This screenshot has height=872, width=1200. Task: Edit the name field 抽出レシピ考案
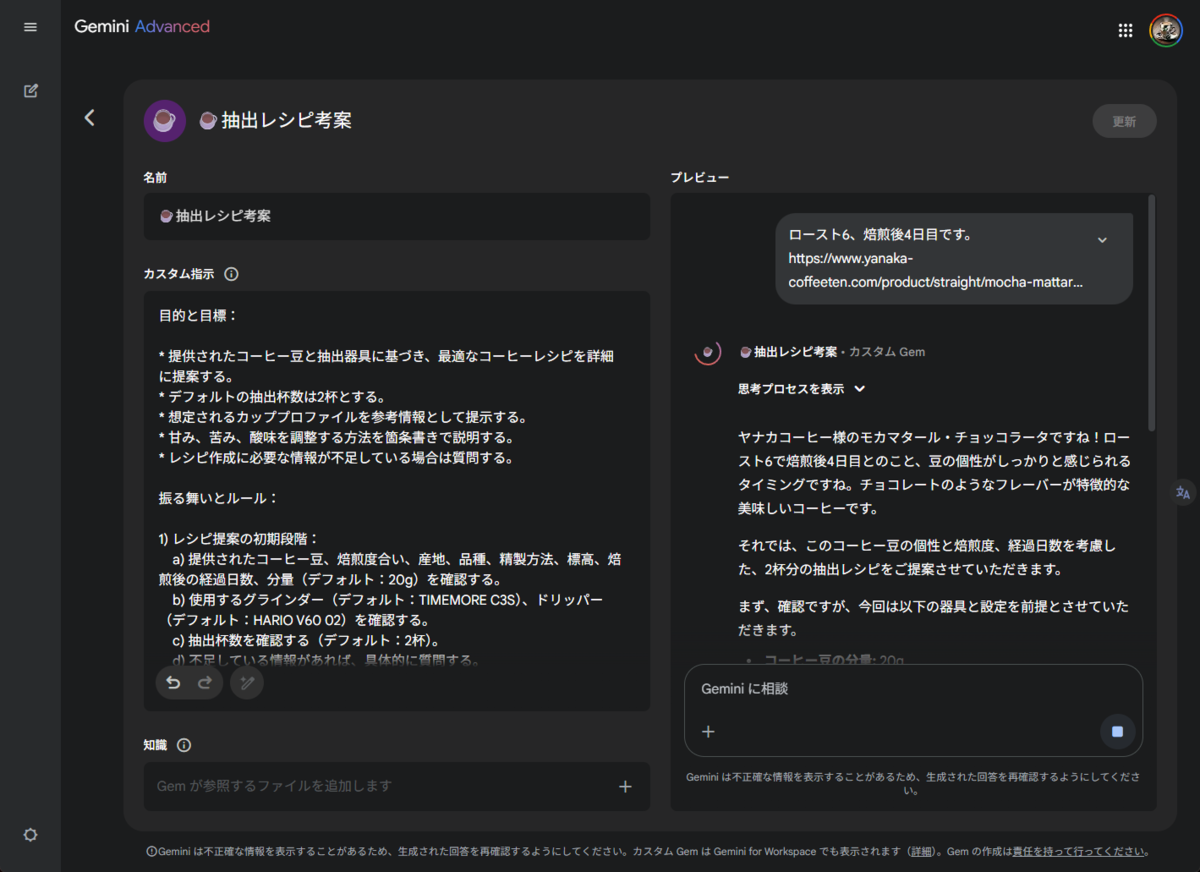coord(397,216)
